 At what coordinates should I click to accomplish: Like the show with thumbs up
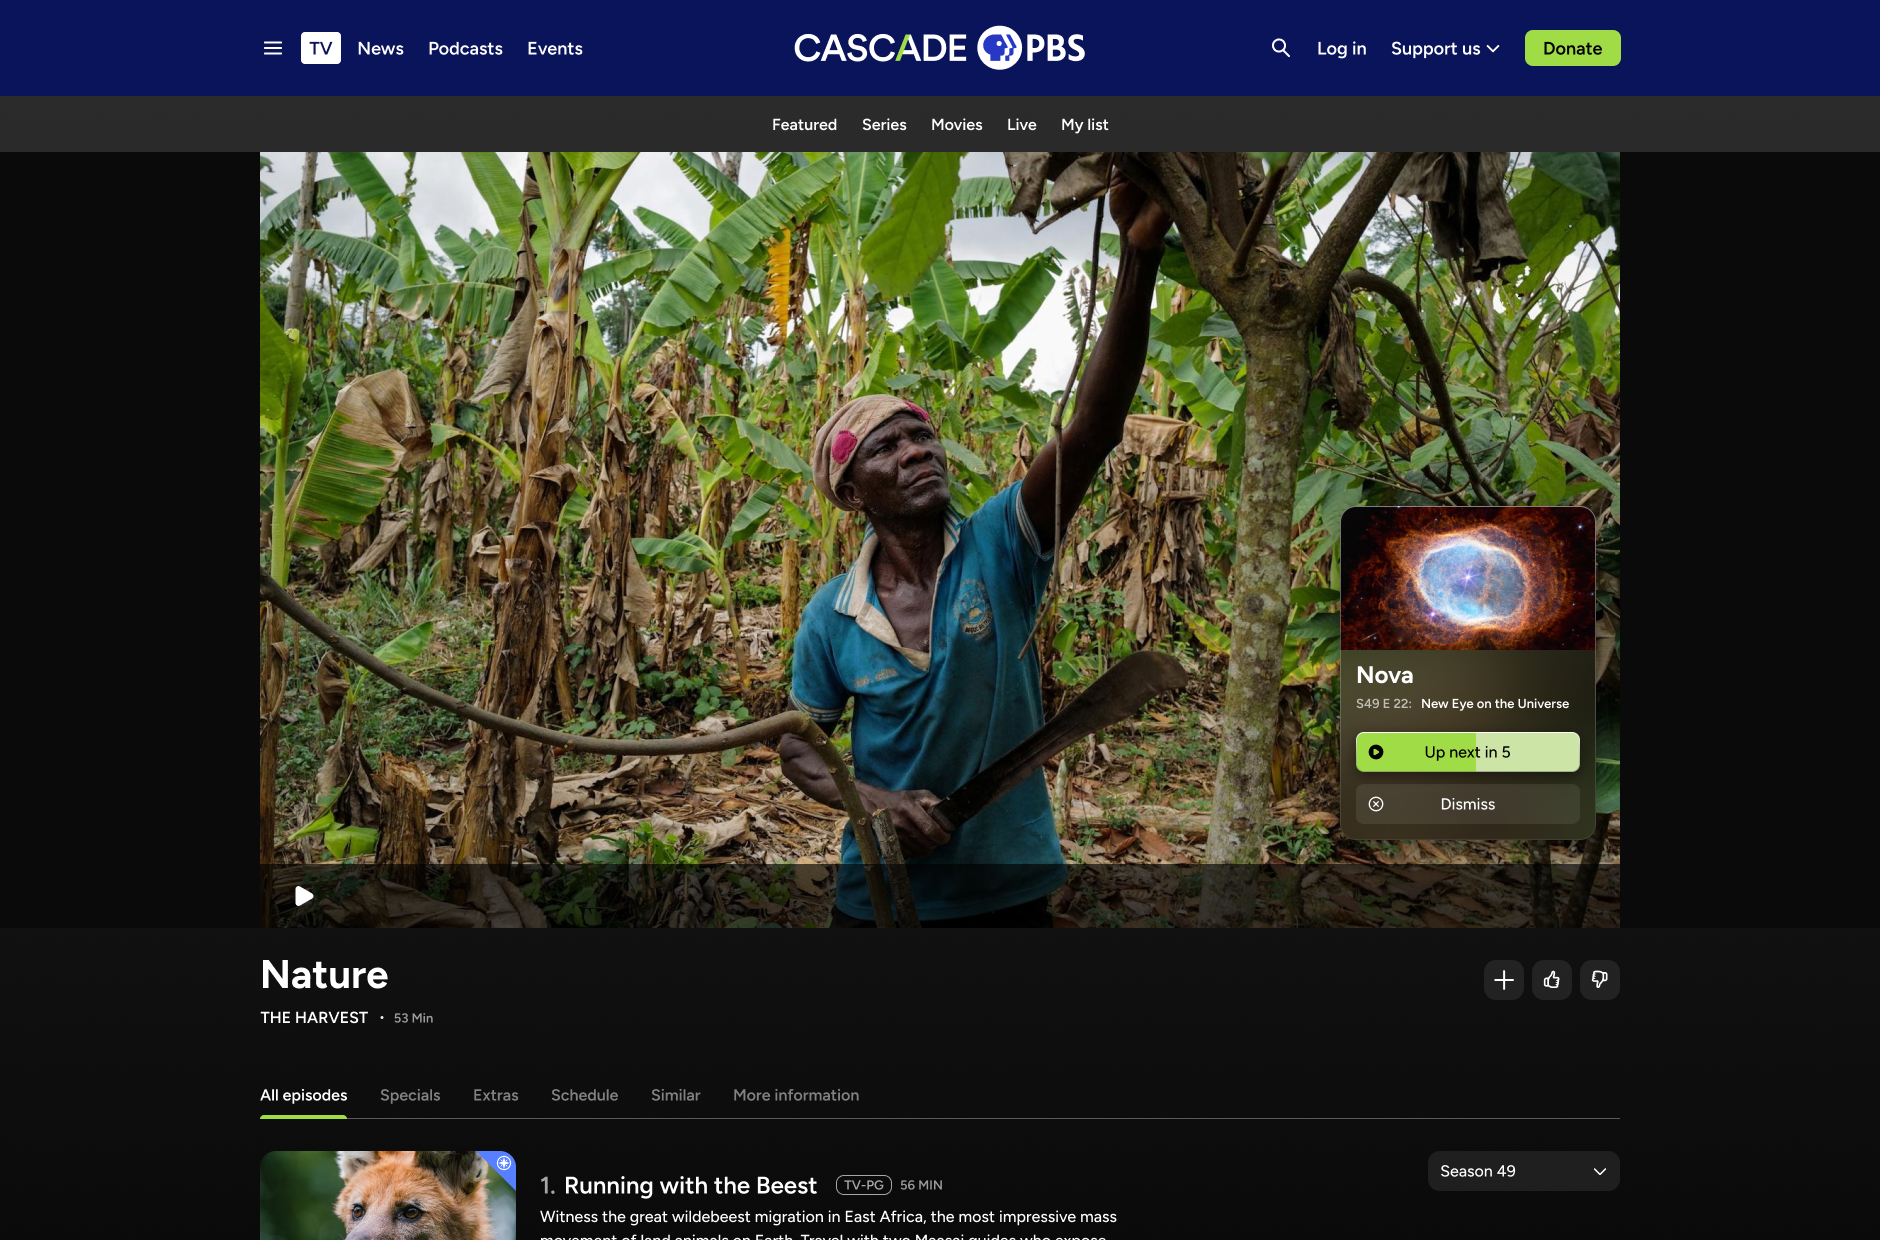pos(1551,980)
